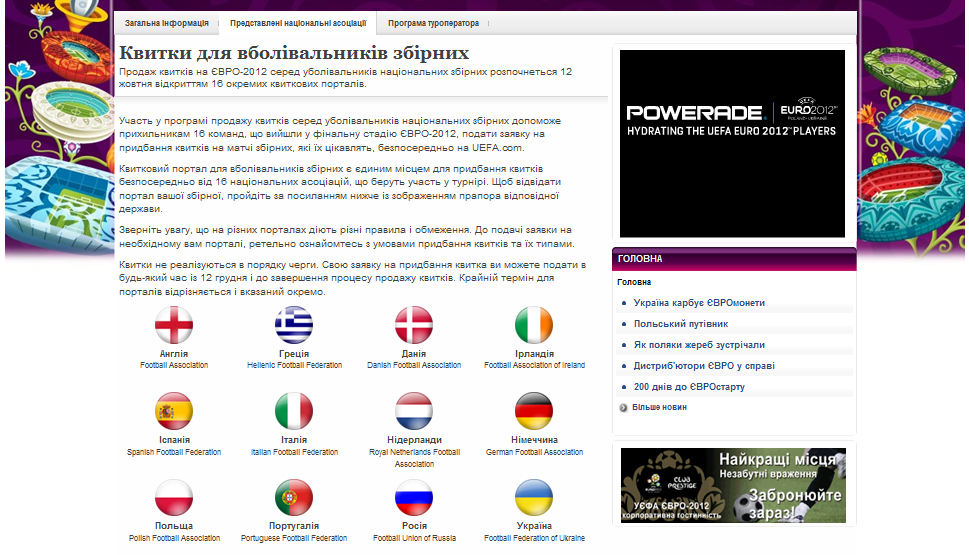This screenshot has width=969, height=555.
Task: Switch to the Загальна інформація tab
Action: [x=167, y=23]
